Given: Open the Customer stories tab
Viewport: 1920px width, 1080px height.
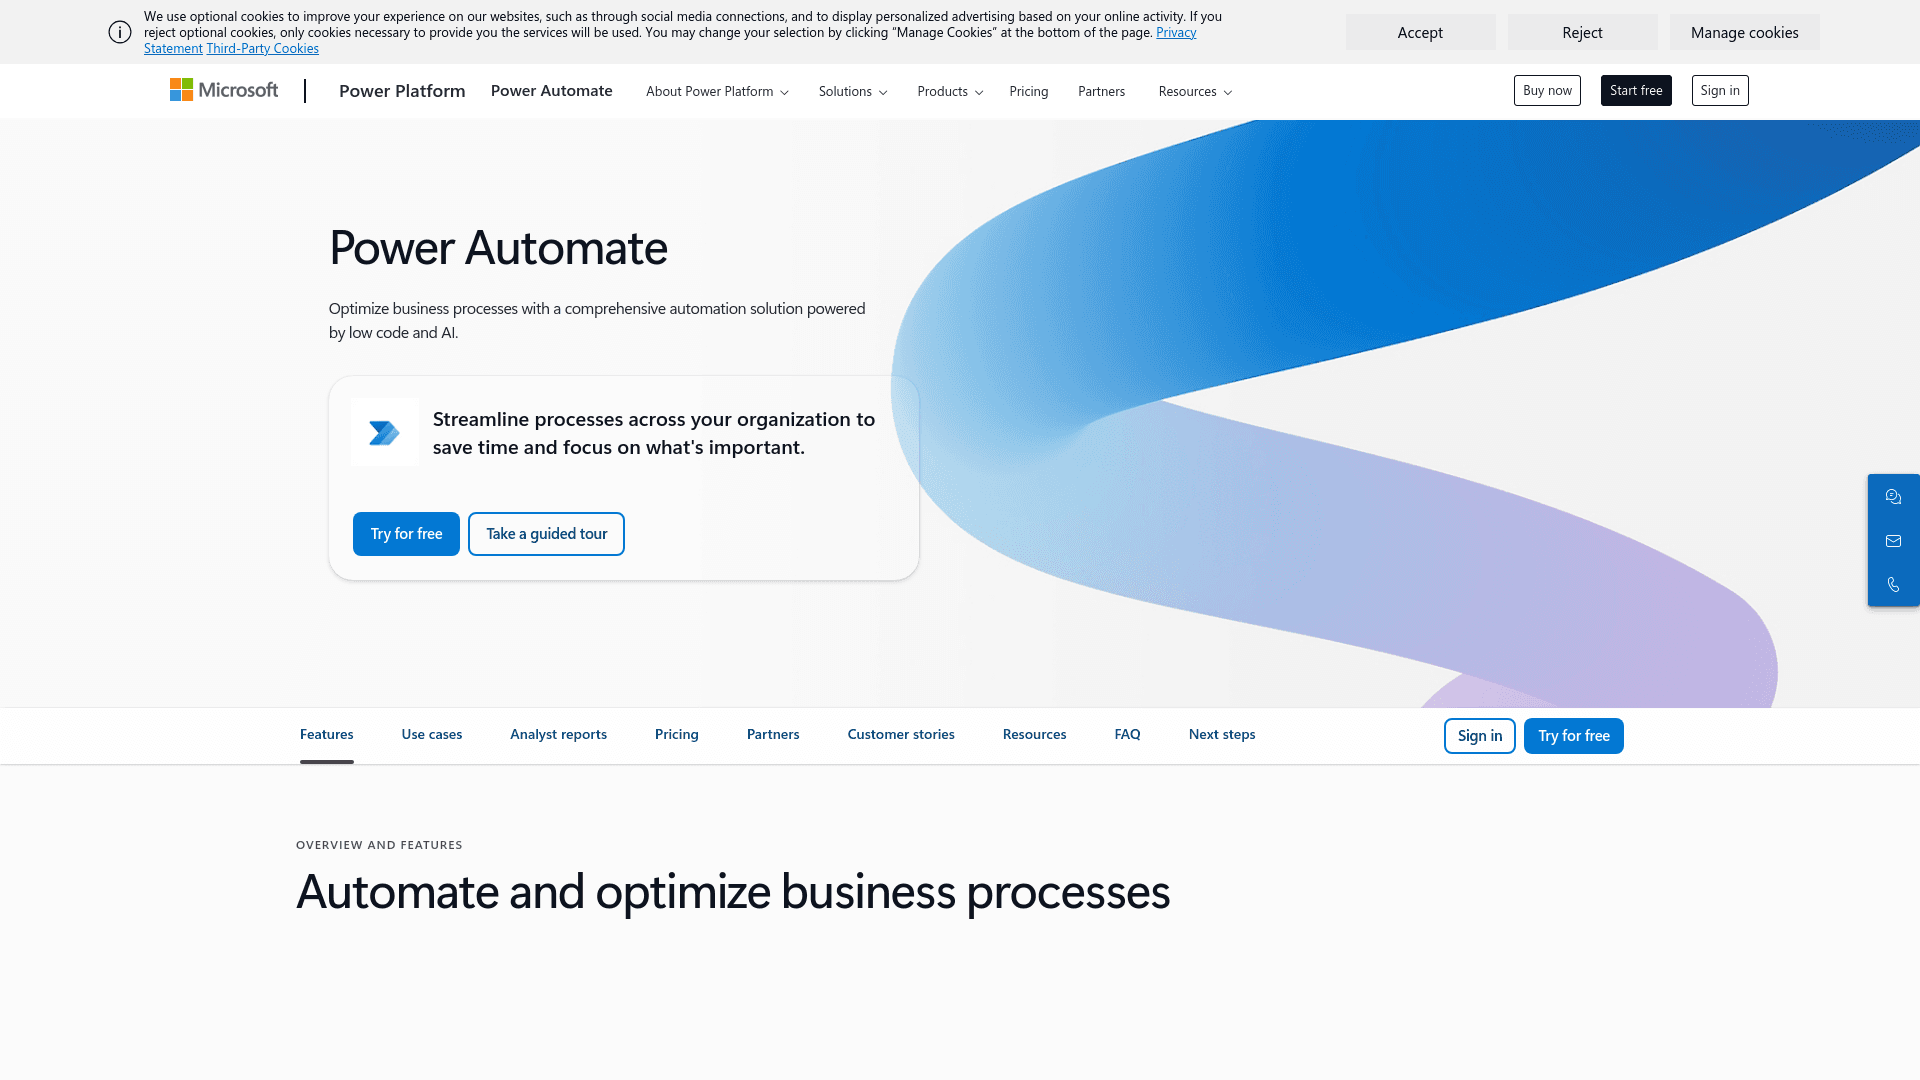Looking at the screenshot, I should (x=900, y=734).
